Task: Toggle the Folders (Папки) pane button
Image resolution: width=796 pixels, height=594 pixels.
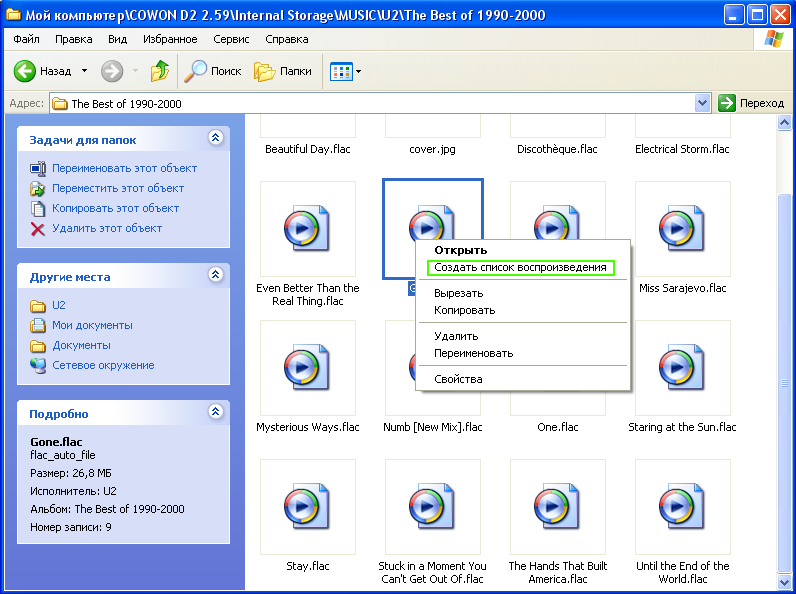Action: 283,71
